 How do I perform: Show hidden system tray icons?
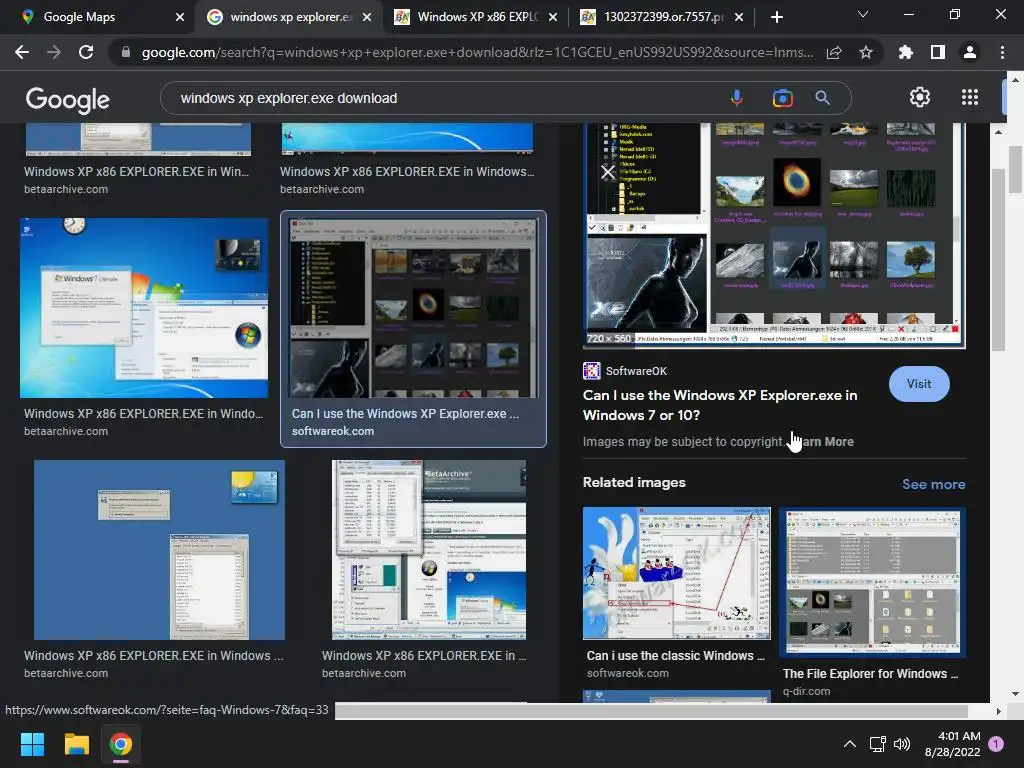(x=850, y=744)
